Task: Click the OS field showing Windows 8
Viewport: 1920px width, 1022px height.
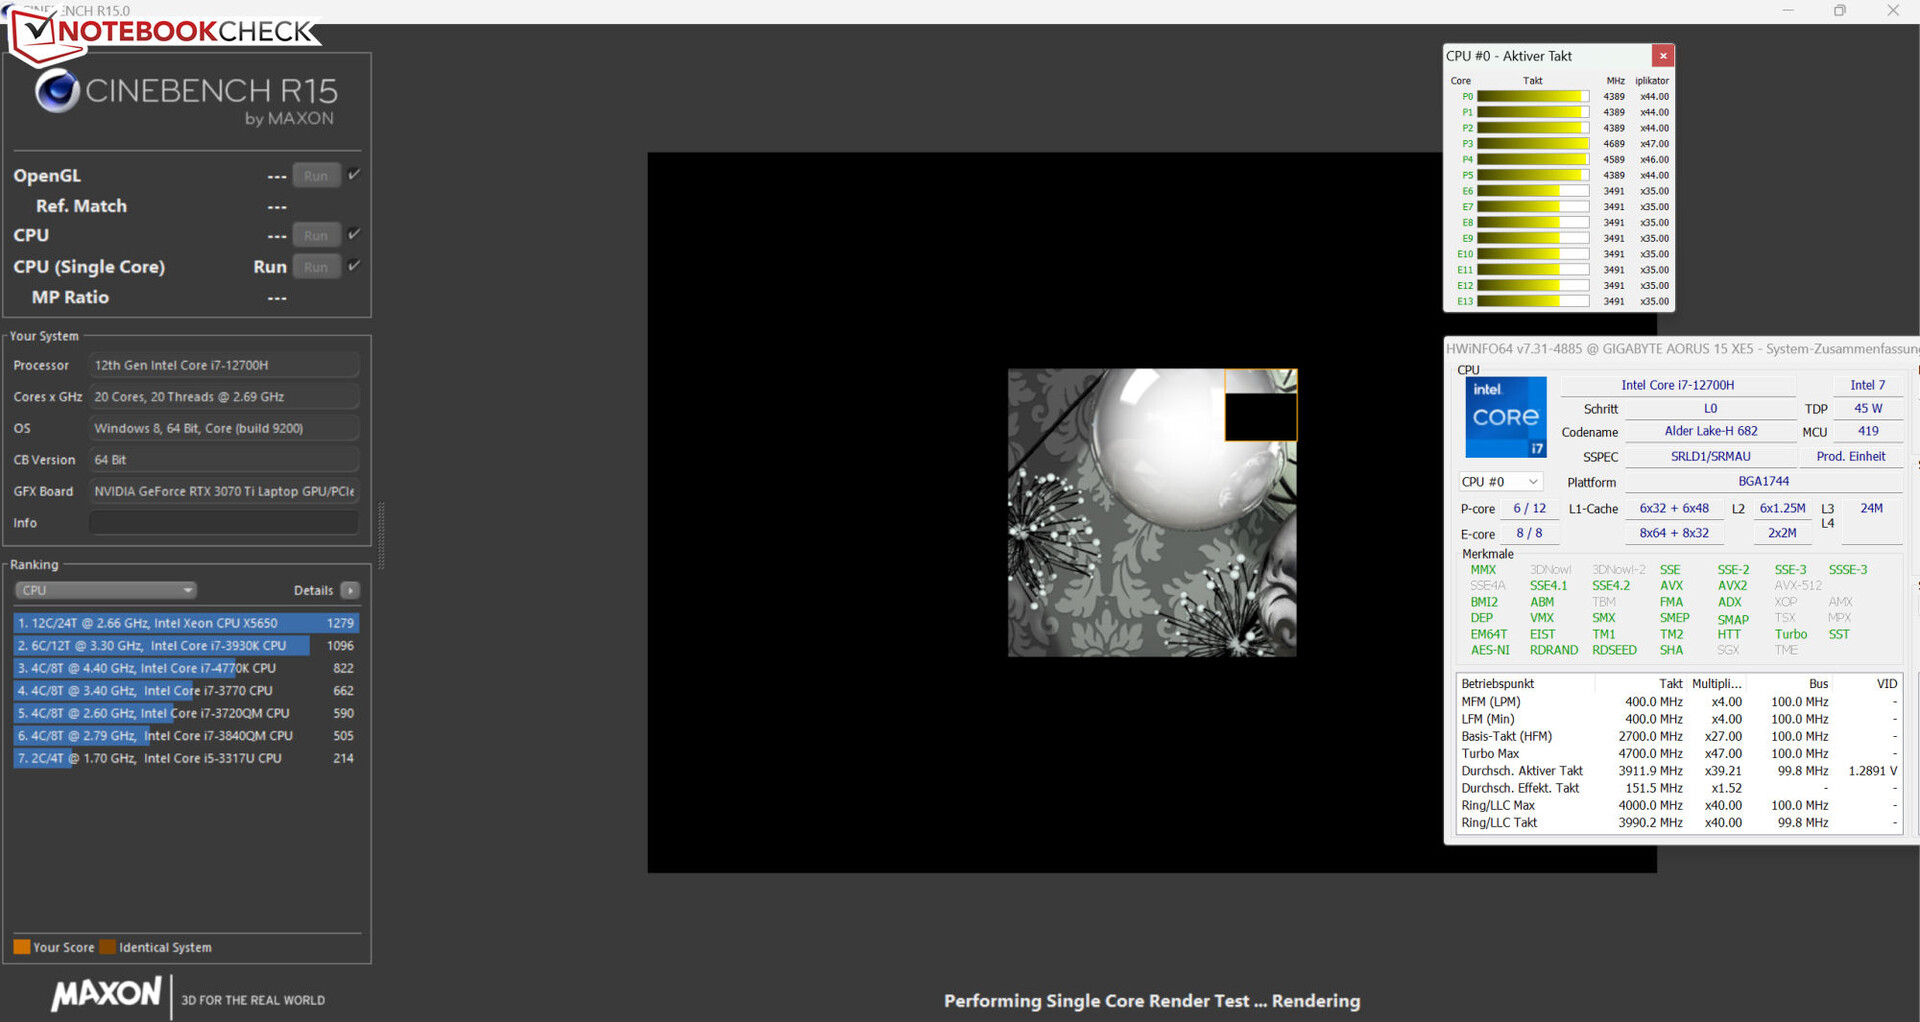Action: pos(224,428)
